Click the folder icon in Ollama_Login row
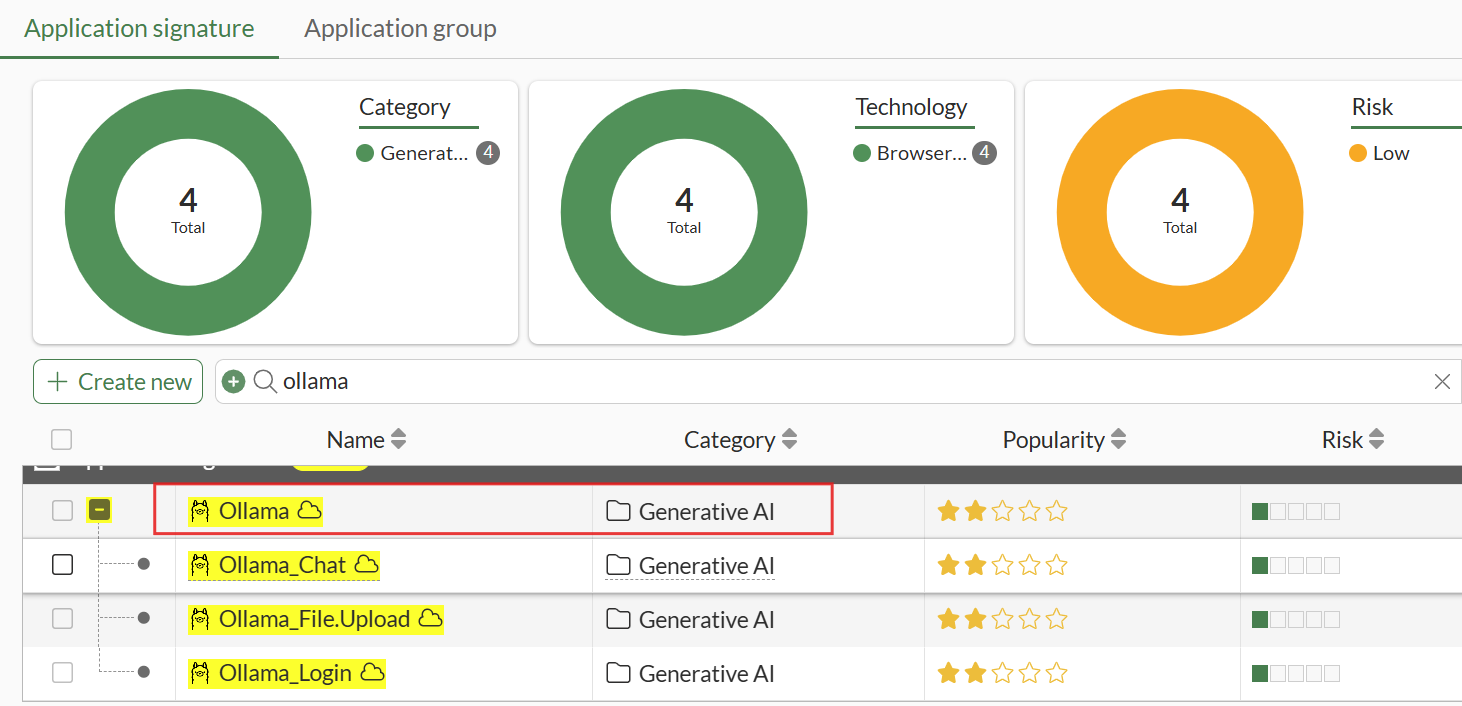Image resolution: width=1462 pixels, height=706 pixels. point(618,673)
